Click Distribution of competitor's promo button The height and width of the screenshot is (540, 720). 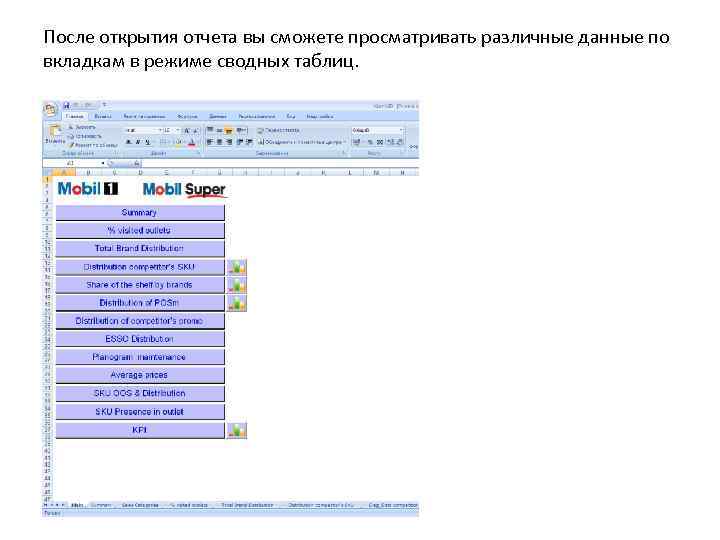point(140,321)
